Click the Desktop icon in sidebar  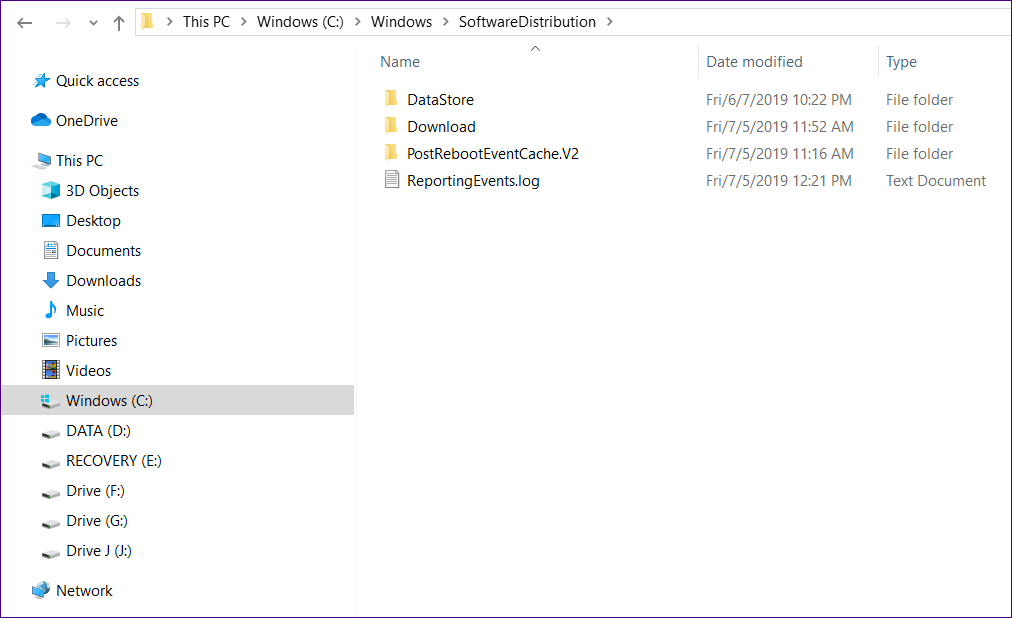[51, 221]
